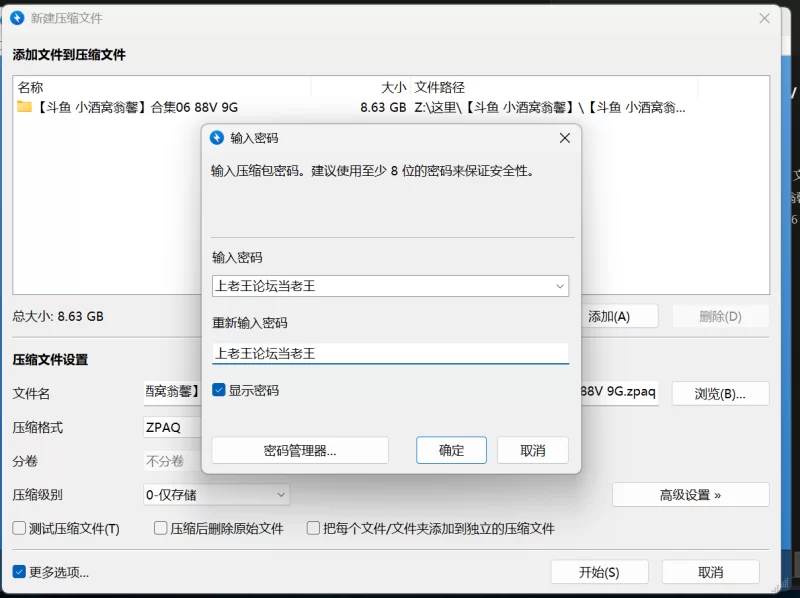Click the 文件路径 column header
800x598 pixels.
click(554, 87)
